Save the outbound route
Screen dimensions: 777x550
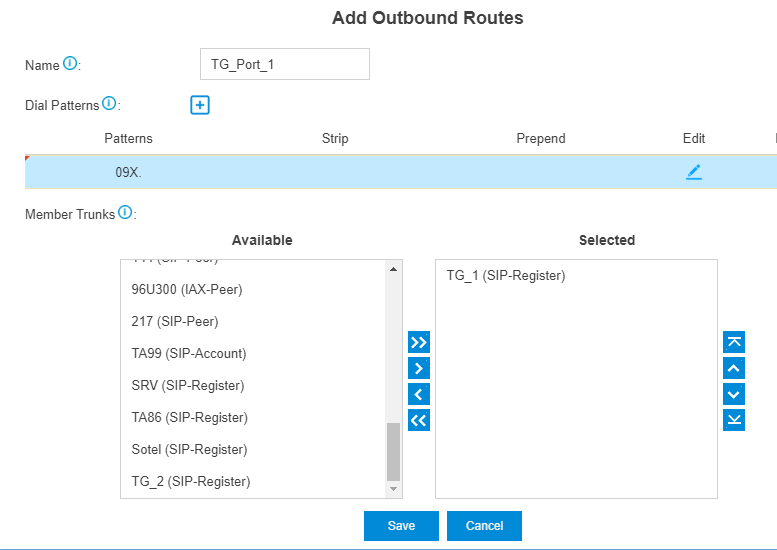(401, 526)
